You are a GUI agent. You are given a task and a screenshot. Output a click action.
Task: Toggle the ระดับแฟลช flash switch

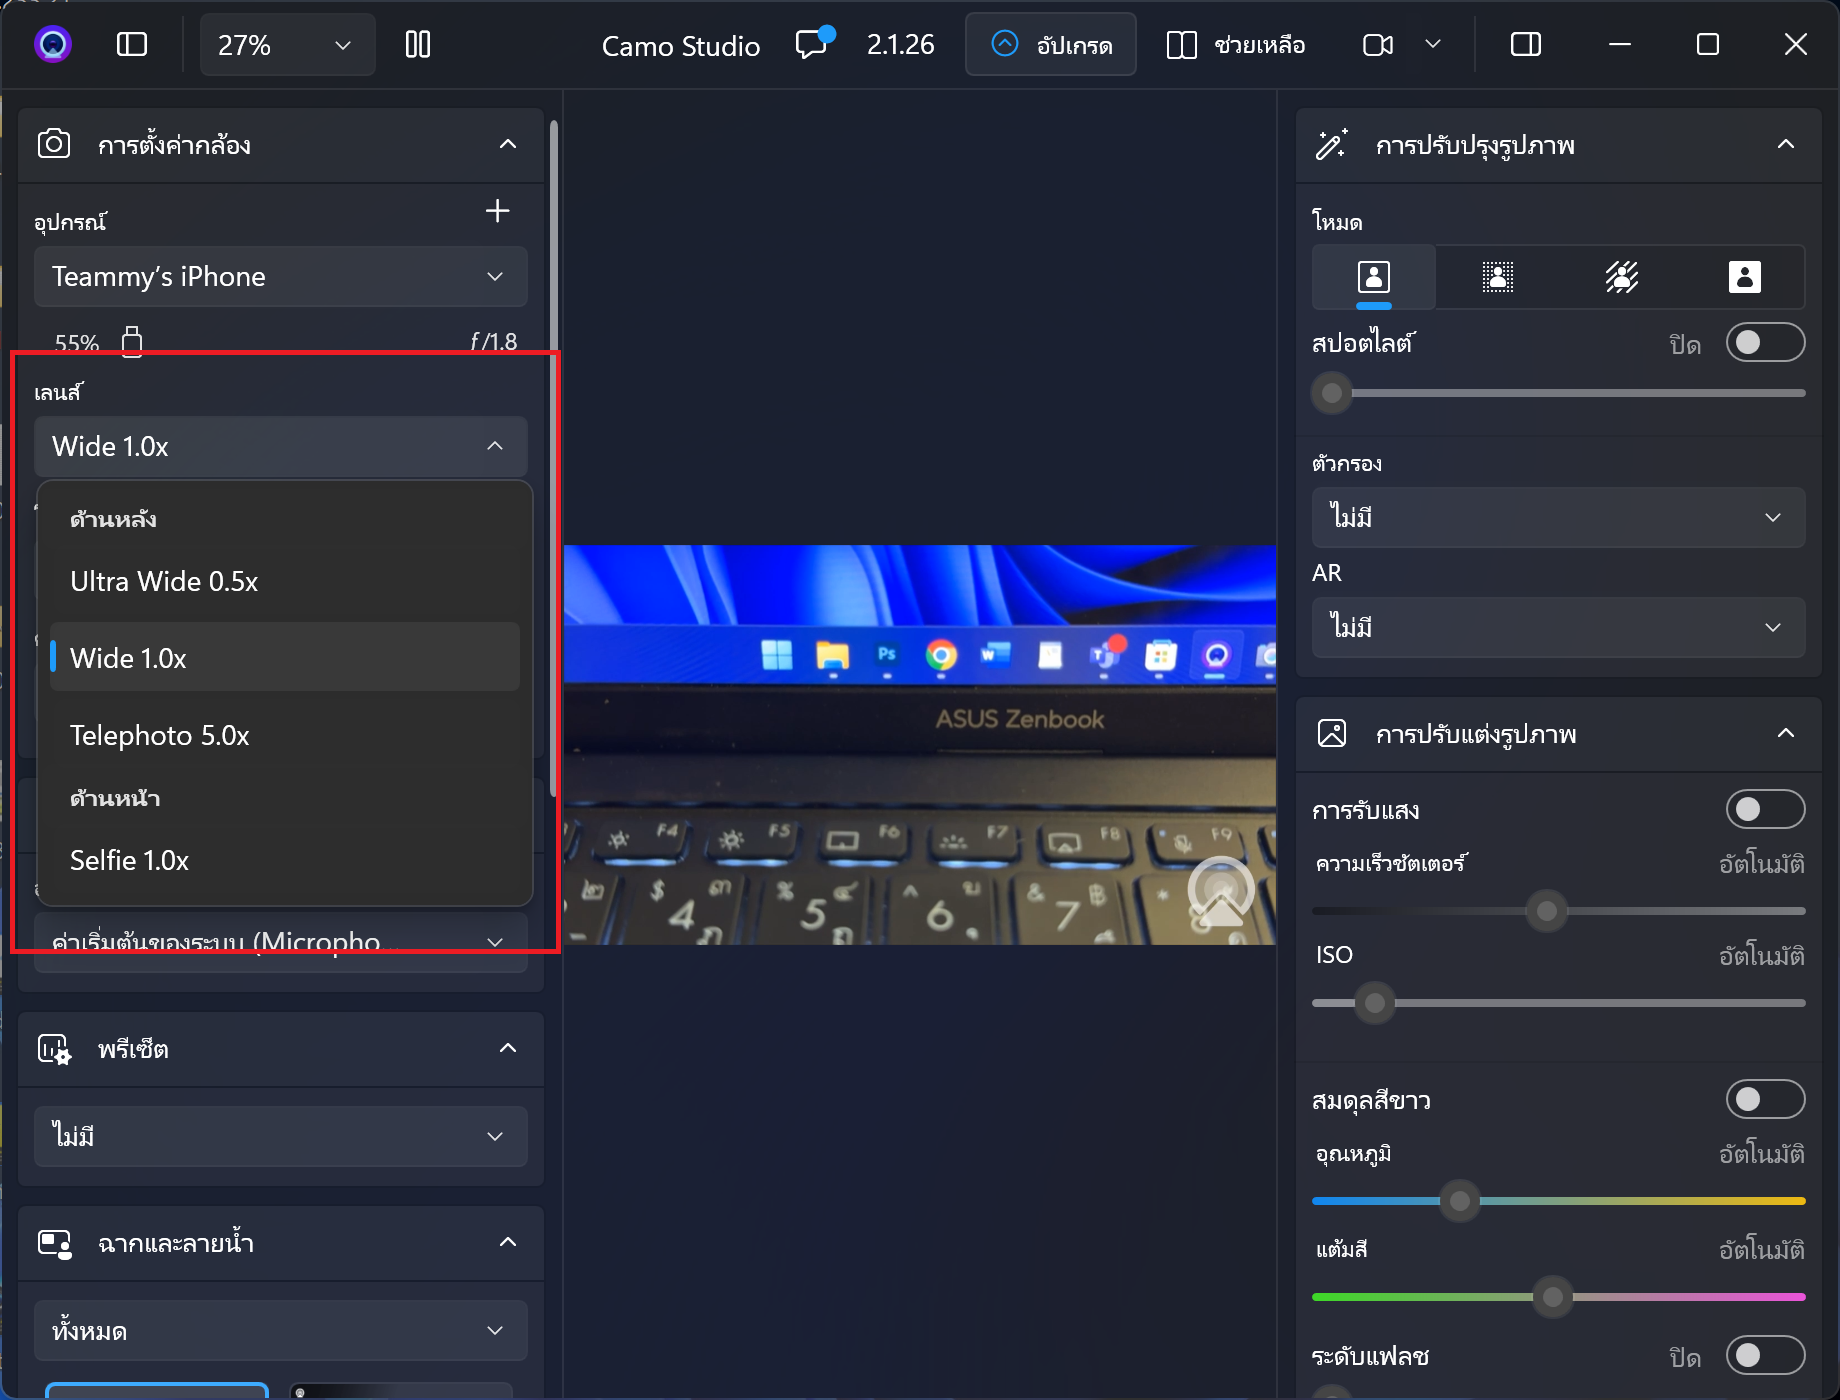click(1765, 1355)
